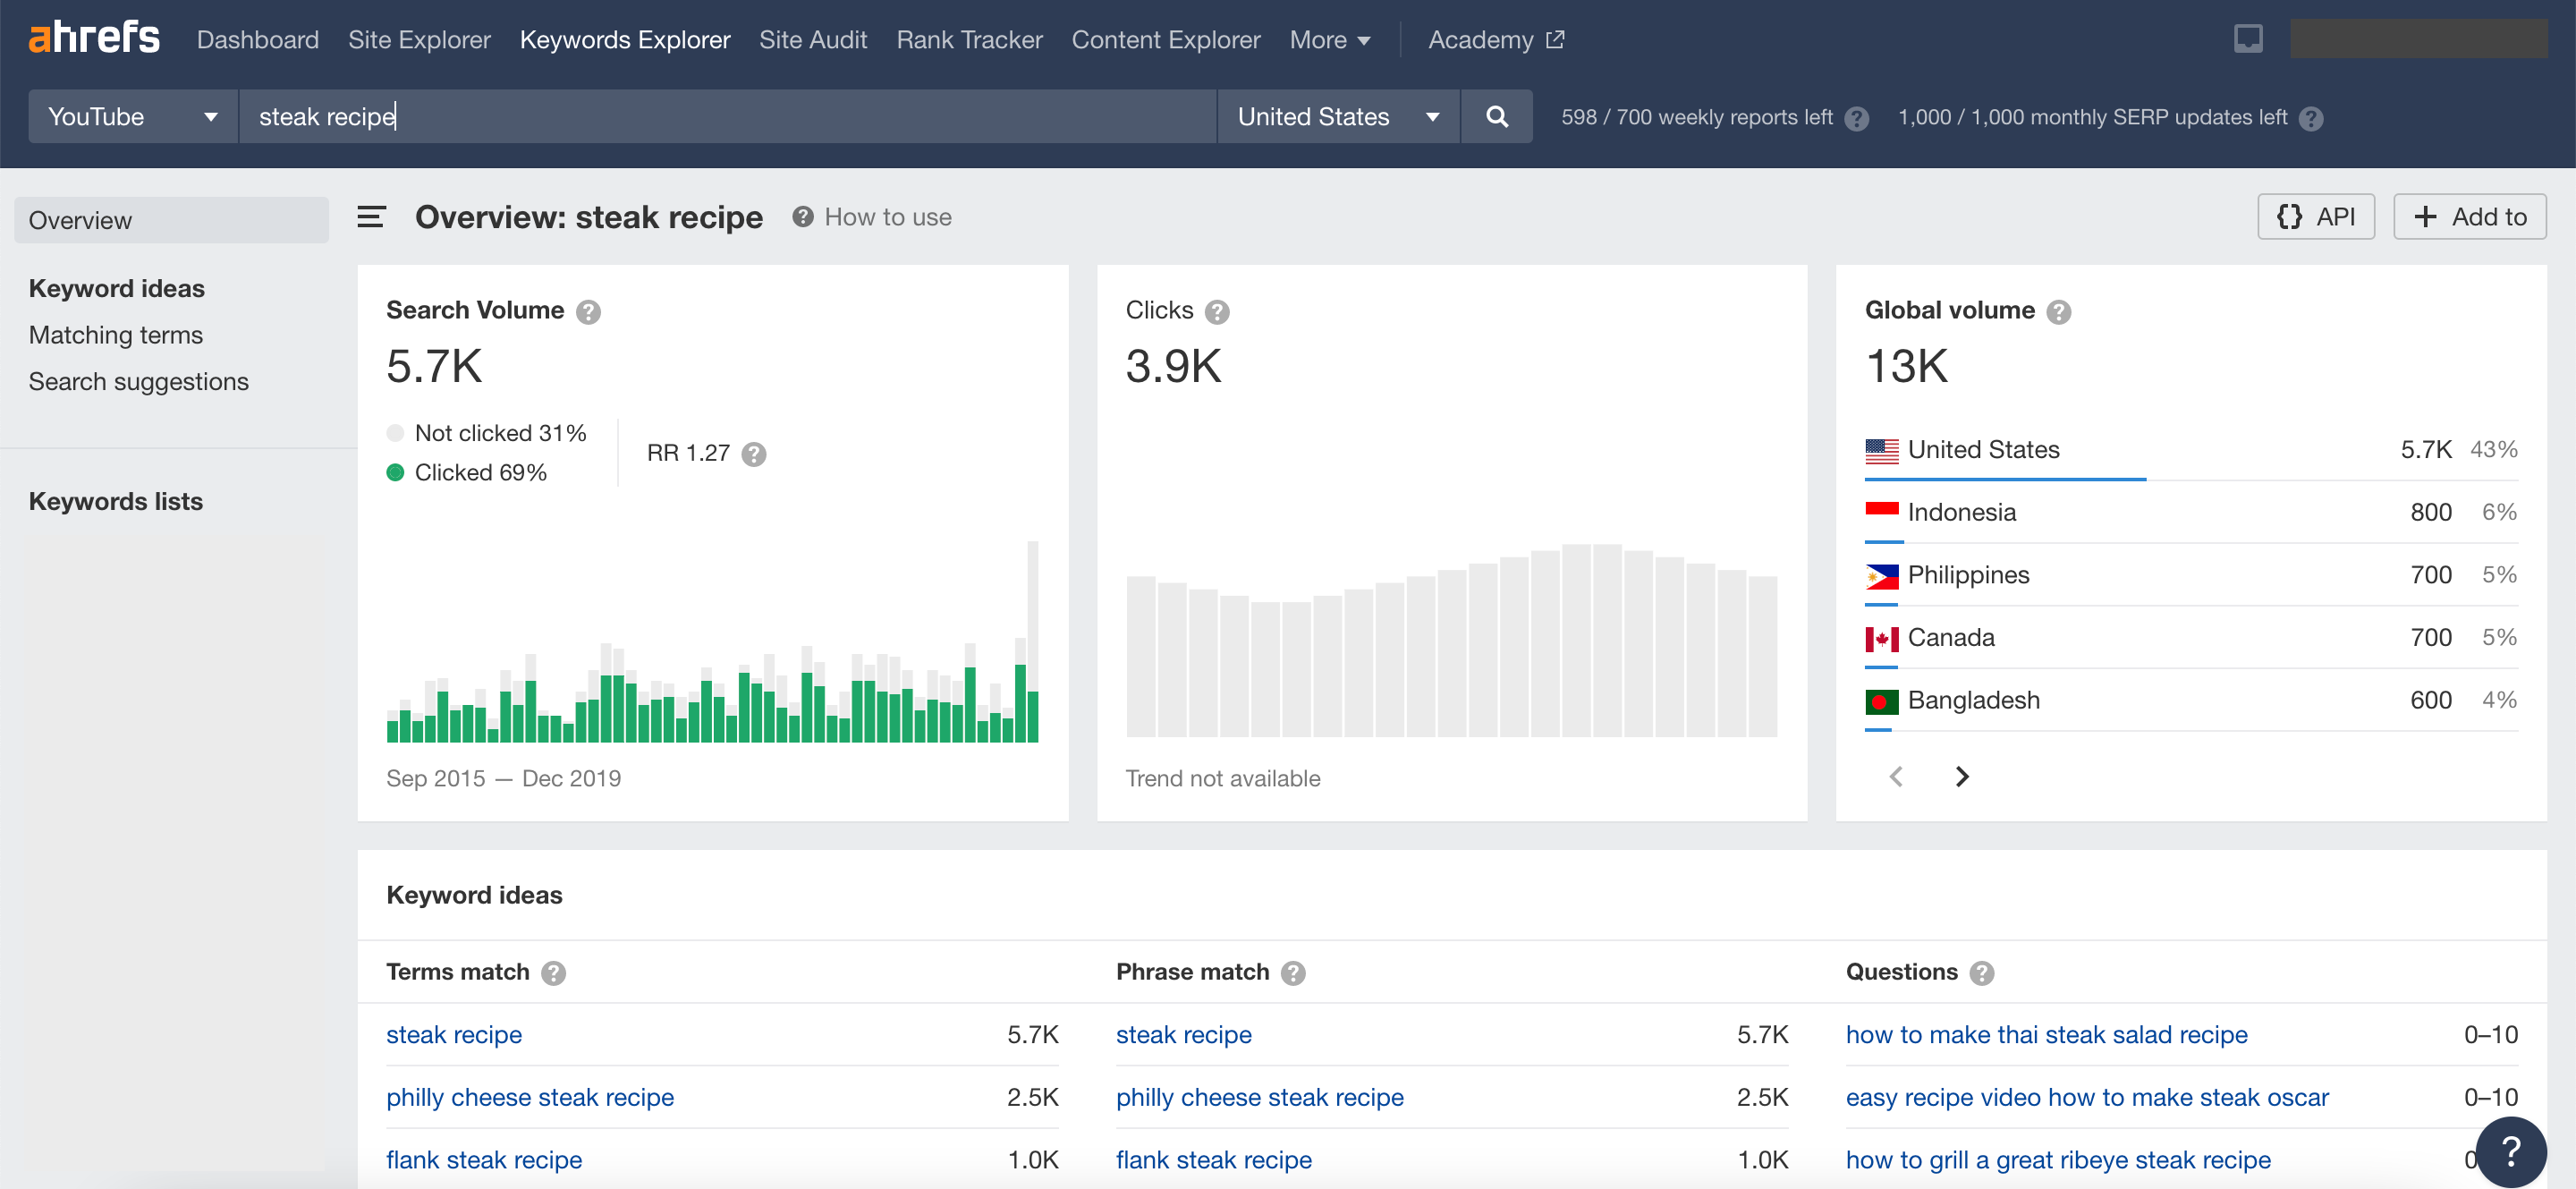This screenshot has height=1189, width=2576.
Task: Expand the More navigation menu
Action: click(1328, 40)
